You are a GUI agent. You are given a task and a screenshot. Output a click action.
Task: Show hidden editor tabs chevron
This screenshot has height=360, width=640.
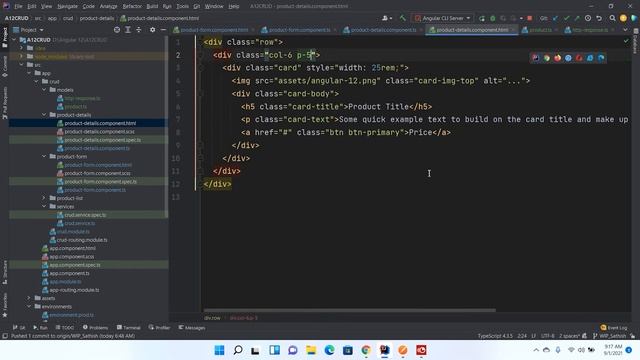[x=625, y=30]
